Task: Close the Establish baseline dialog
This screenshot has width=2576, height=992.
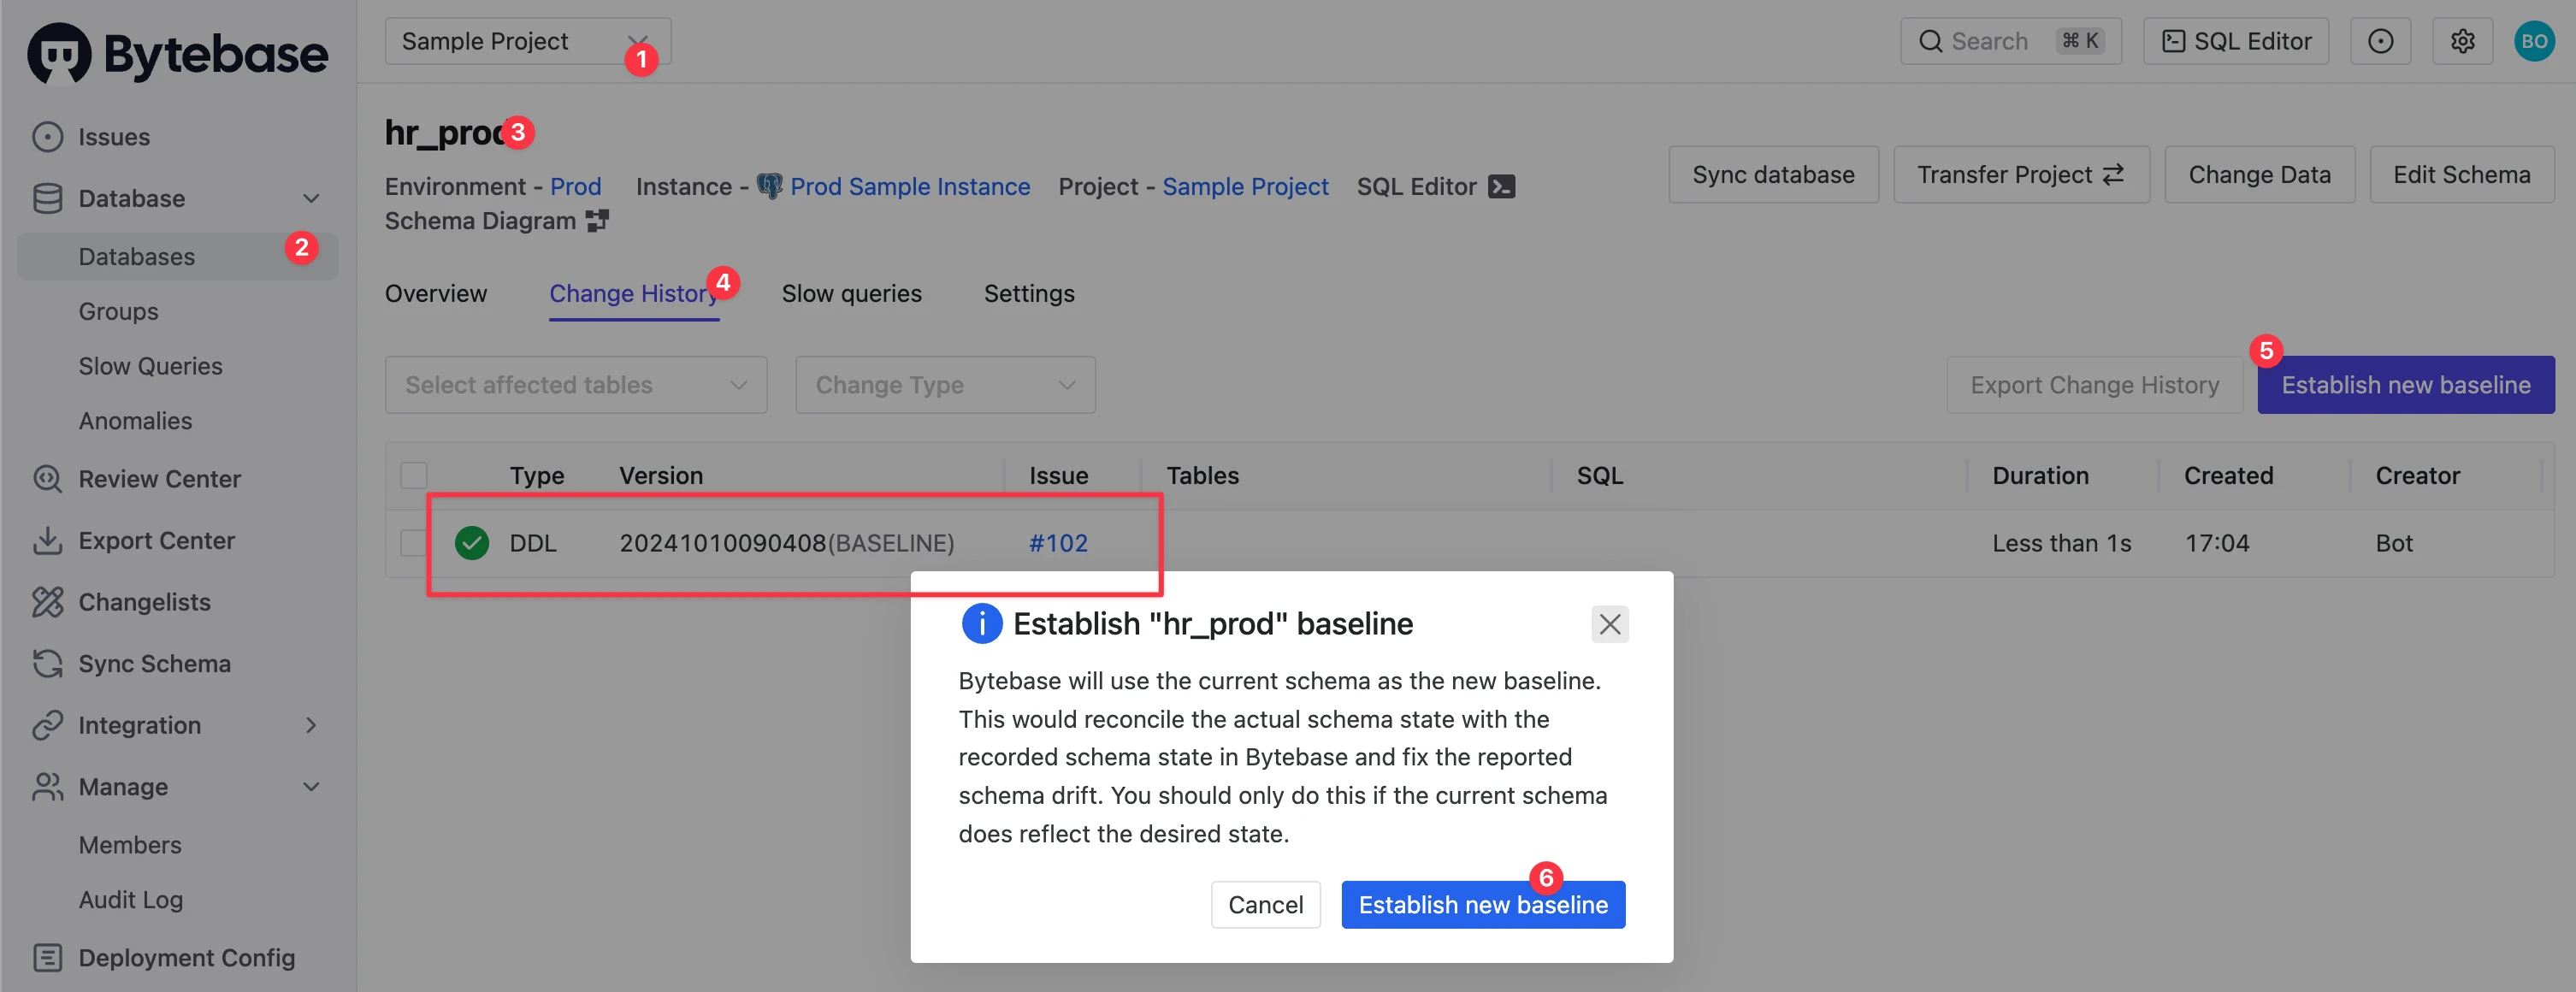Action: (1609, 624)
